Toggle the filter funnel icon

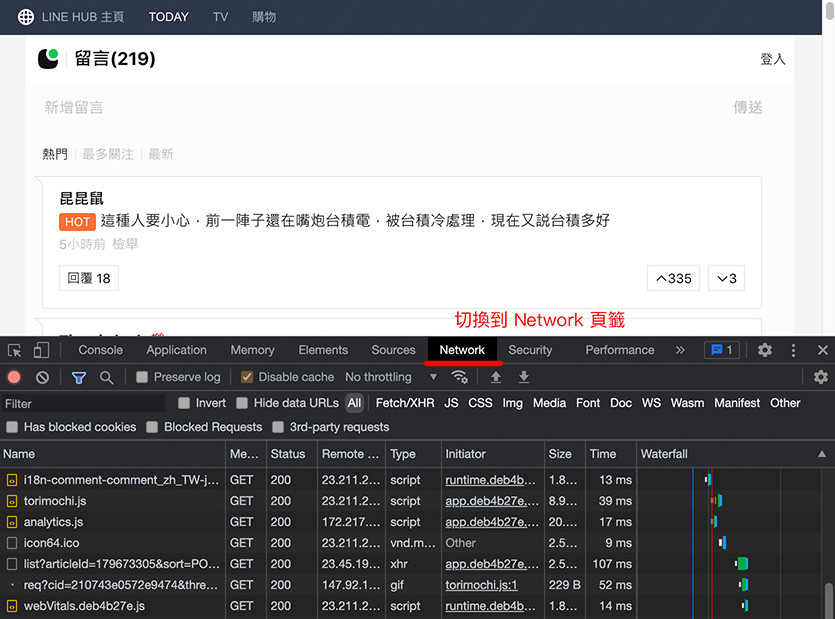(79, 378)
